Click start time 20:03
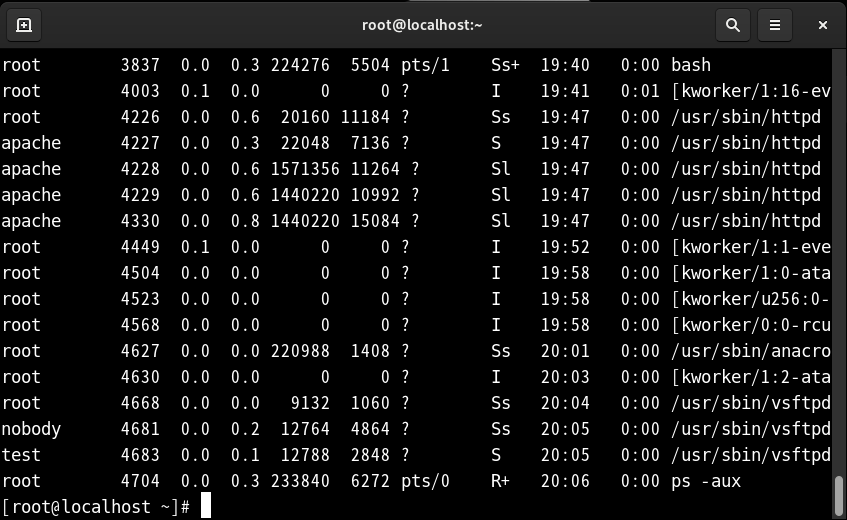This screenshot has width=847, height=520. click(x=565, y=377)
